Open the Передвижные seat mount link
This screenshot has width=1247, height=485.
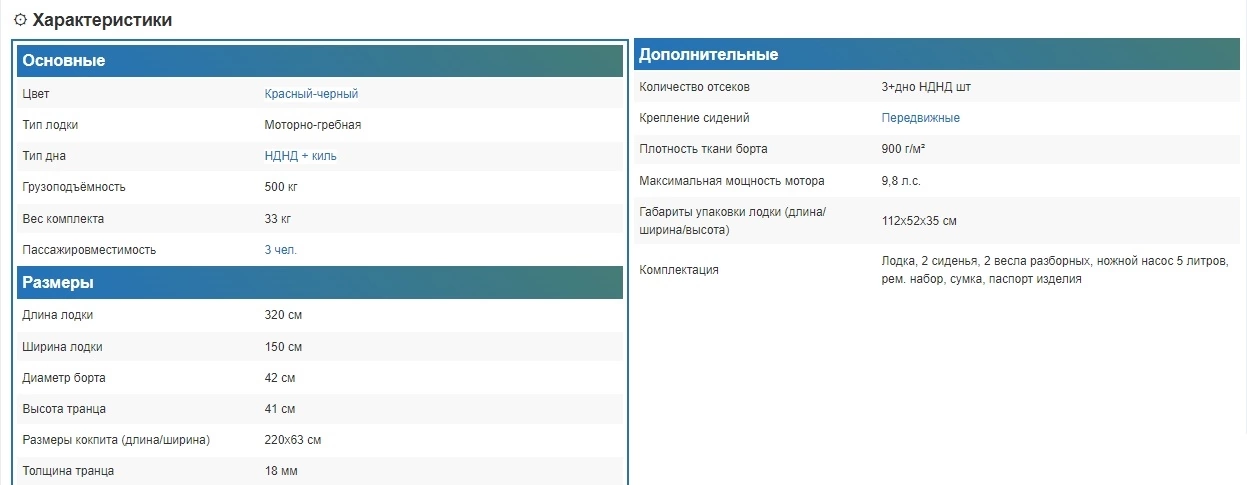920,118
